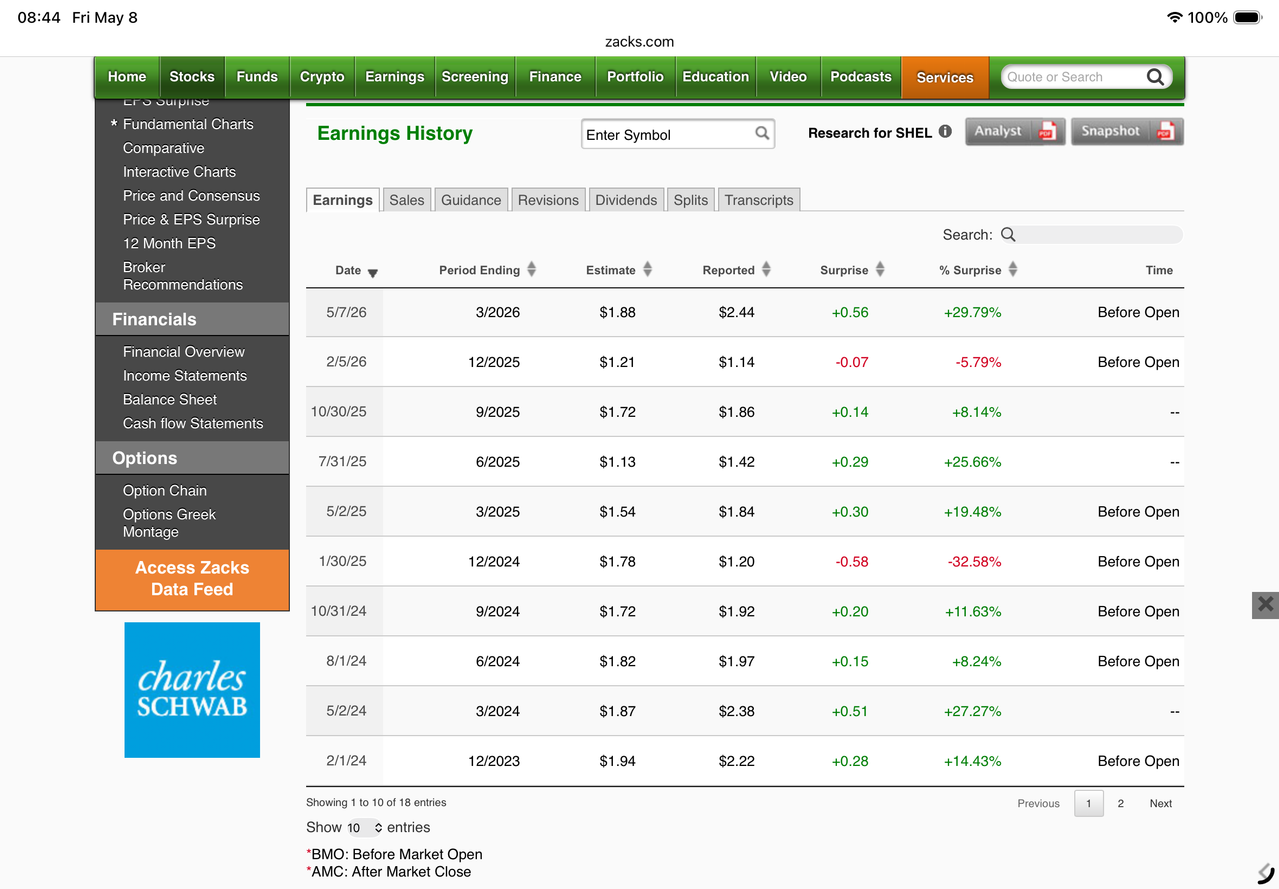
Task: Open Income Statements link
Action: coord(185,376)
